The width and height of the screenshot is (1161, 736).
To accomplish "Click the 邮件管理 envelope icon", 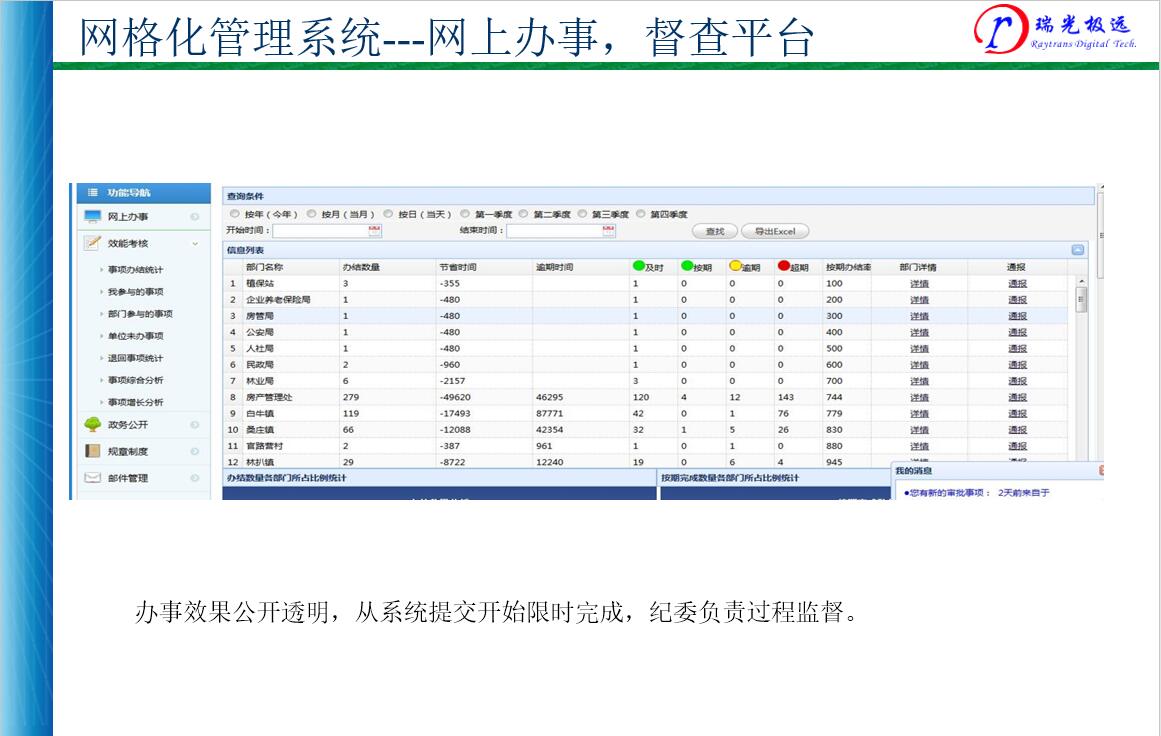I will coord(93,478).
